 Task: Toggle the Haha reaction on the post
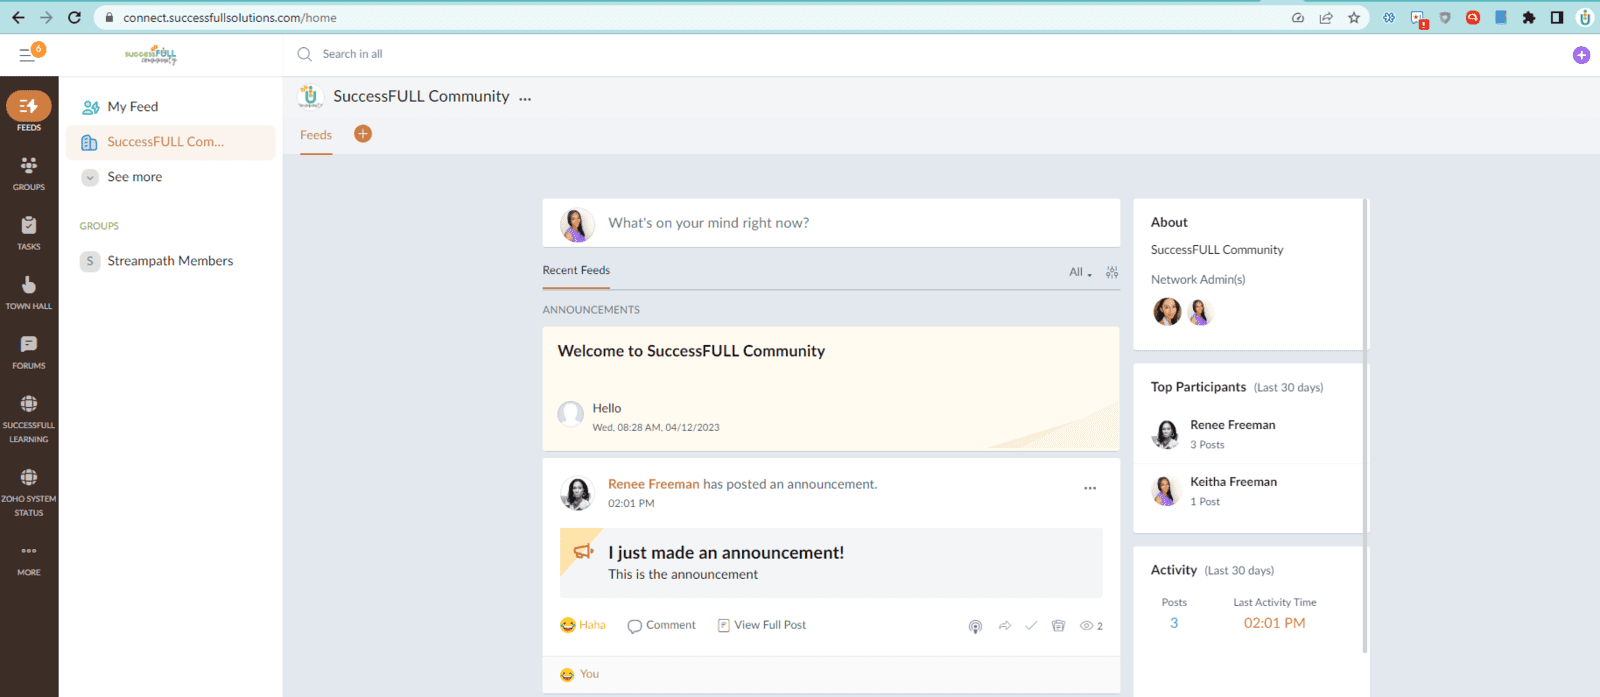click(583, 625)
